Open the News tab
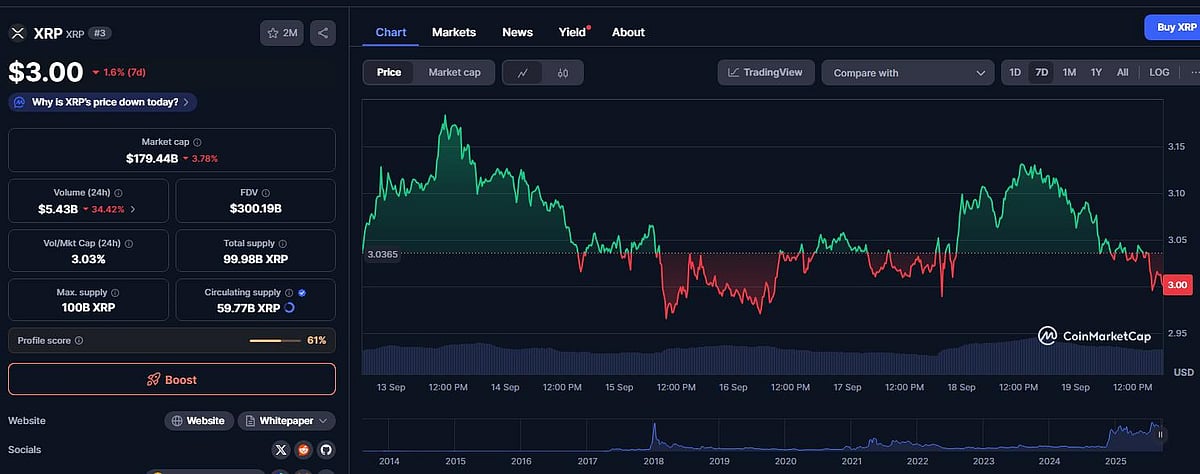This screenshot has height=474, width=1200. click(x=518, y=32)
